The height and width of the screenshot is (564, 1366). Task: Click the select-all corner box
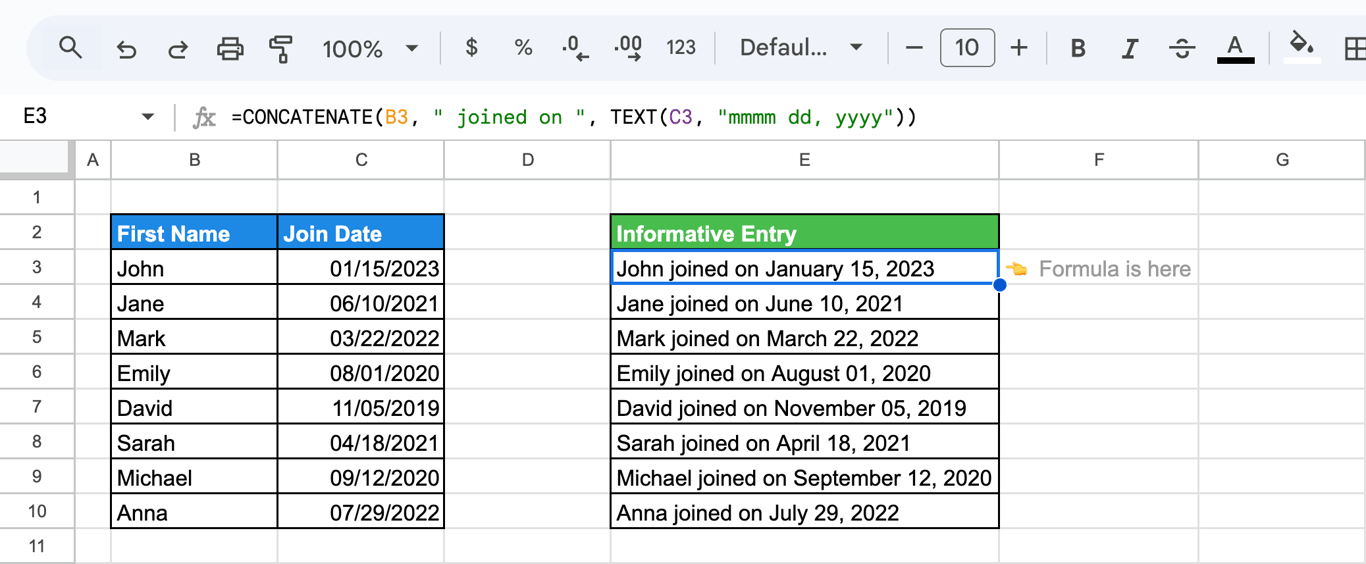click(x=37, y=160)
